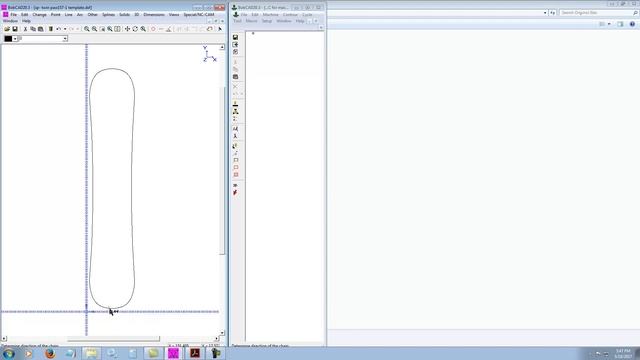Open the Dimensions menu
This screenshot has width=640, height=360.
pyautogui.click(x=154, y=15)
